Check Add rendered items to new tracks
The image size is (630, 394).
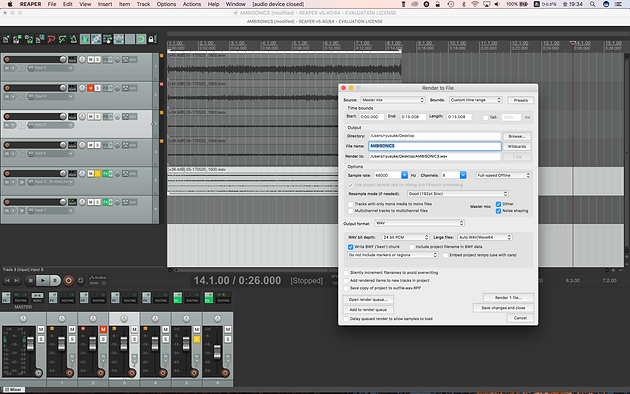pyautogui.click(x=346, y=280)
